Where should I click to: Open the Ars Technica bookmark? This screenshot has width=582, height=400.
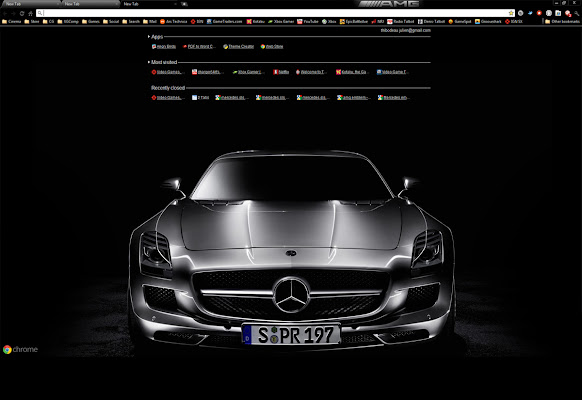coord(173,22)
